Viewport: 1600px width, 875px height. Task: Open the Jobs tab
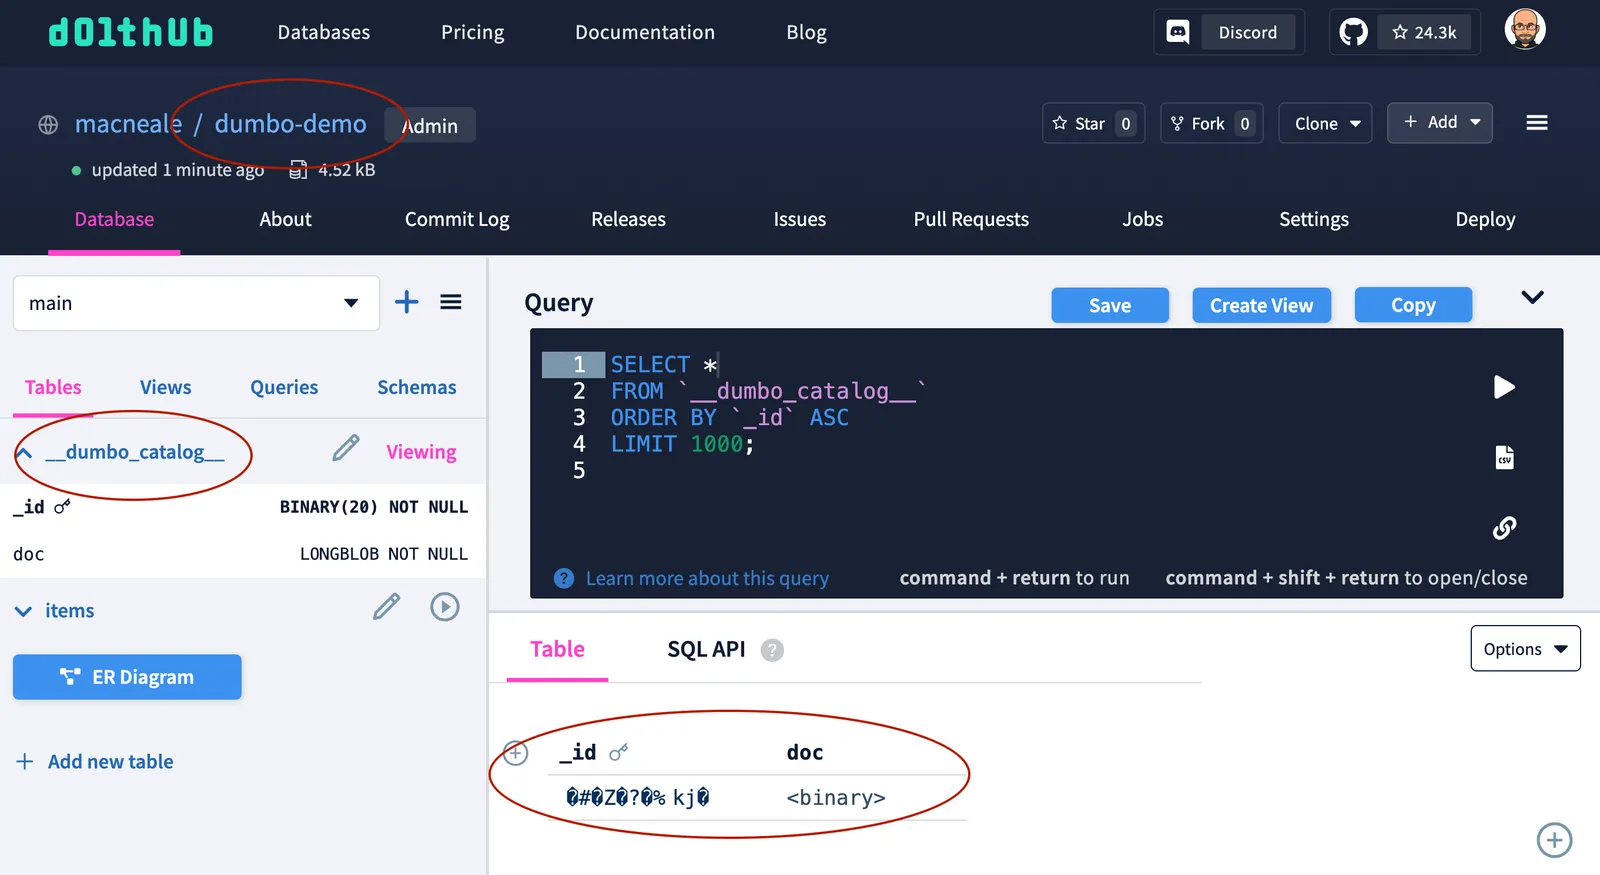[x=1142, y=219]
